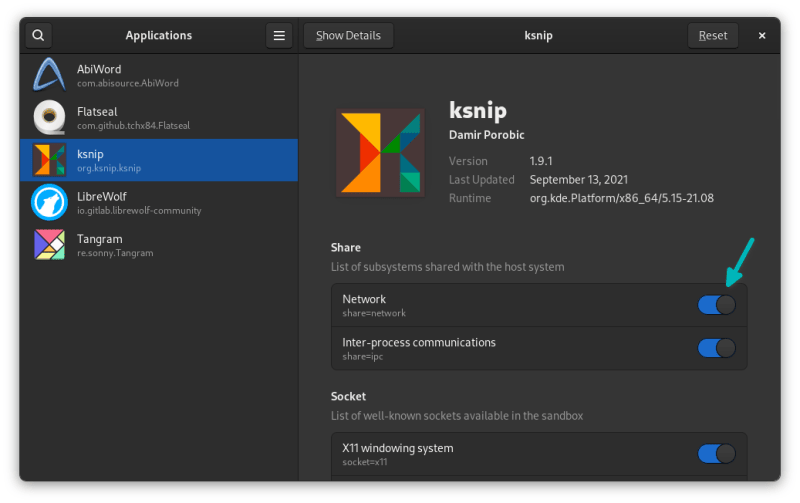
Task: Click the Reset button
Action: point(713,35)
